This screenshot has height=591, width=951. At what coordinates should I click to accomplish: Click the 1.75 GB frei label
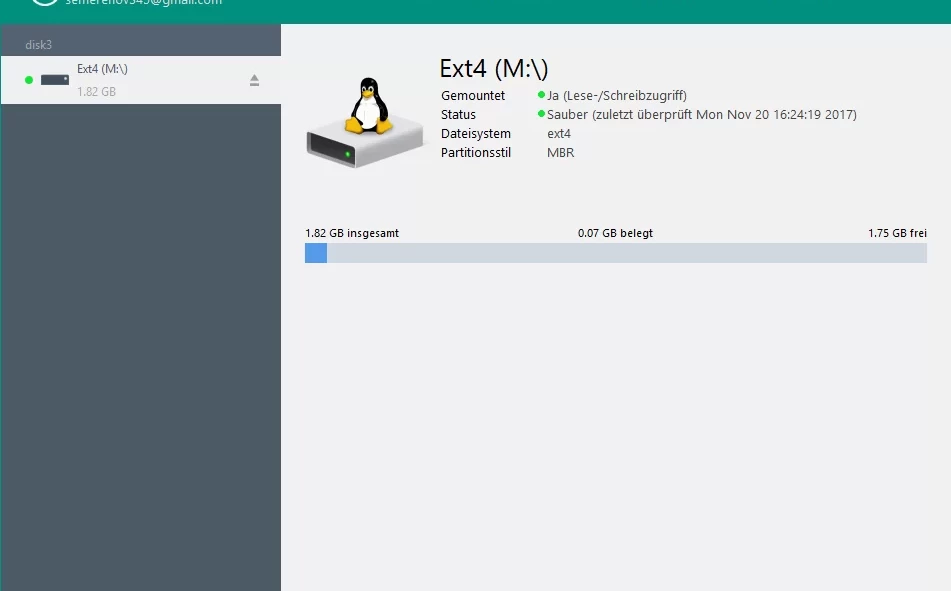[897, 233]
